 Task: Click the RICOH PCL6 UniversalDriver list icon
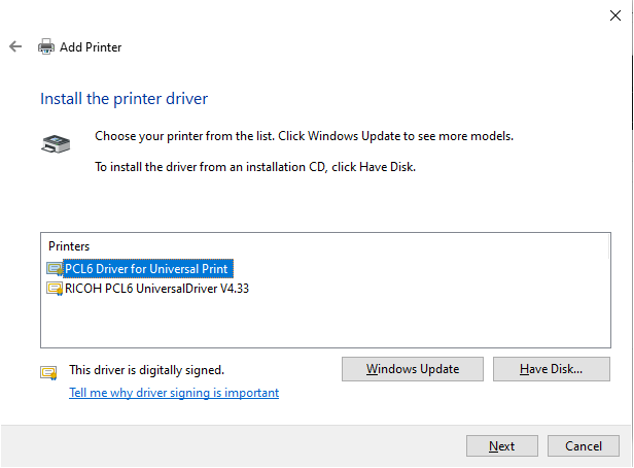point(54,289)
